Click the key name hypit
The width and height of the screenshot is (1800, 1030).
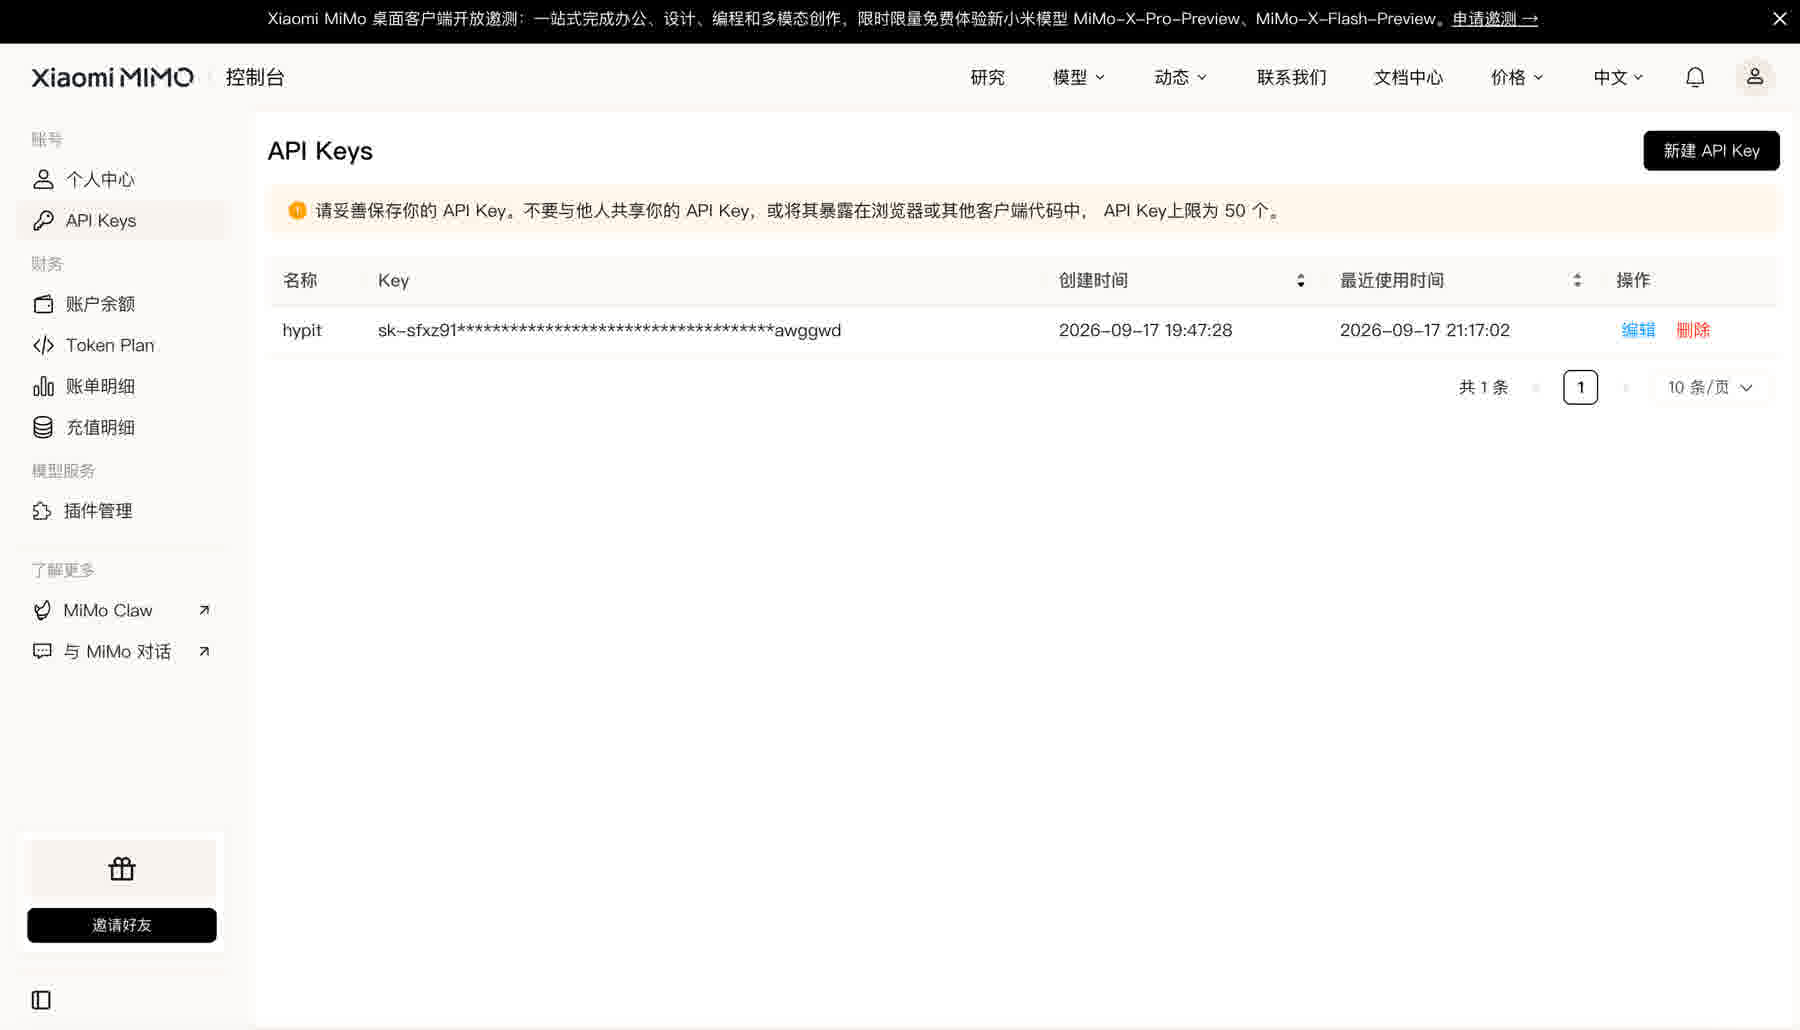point(302,330)
